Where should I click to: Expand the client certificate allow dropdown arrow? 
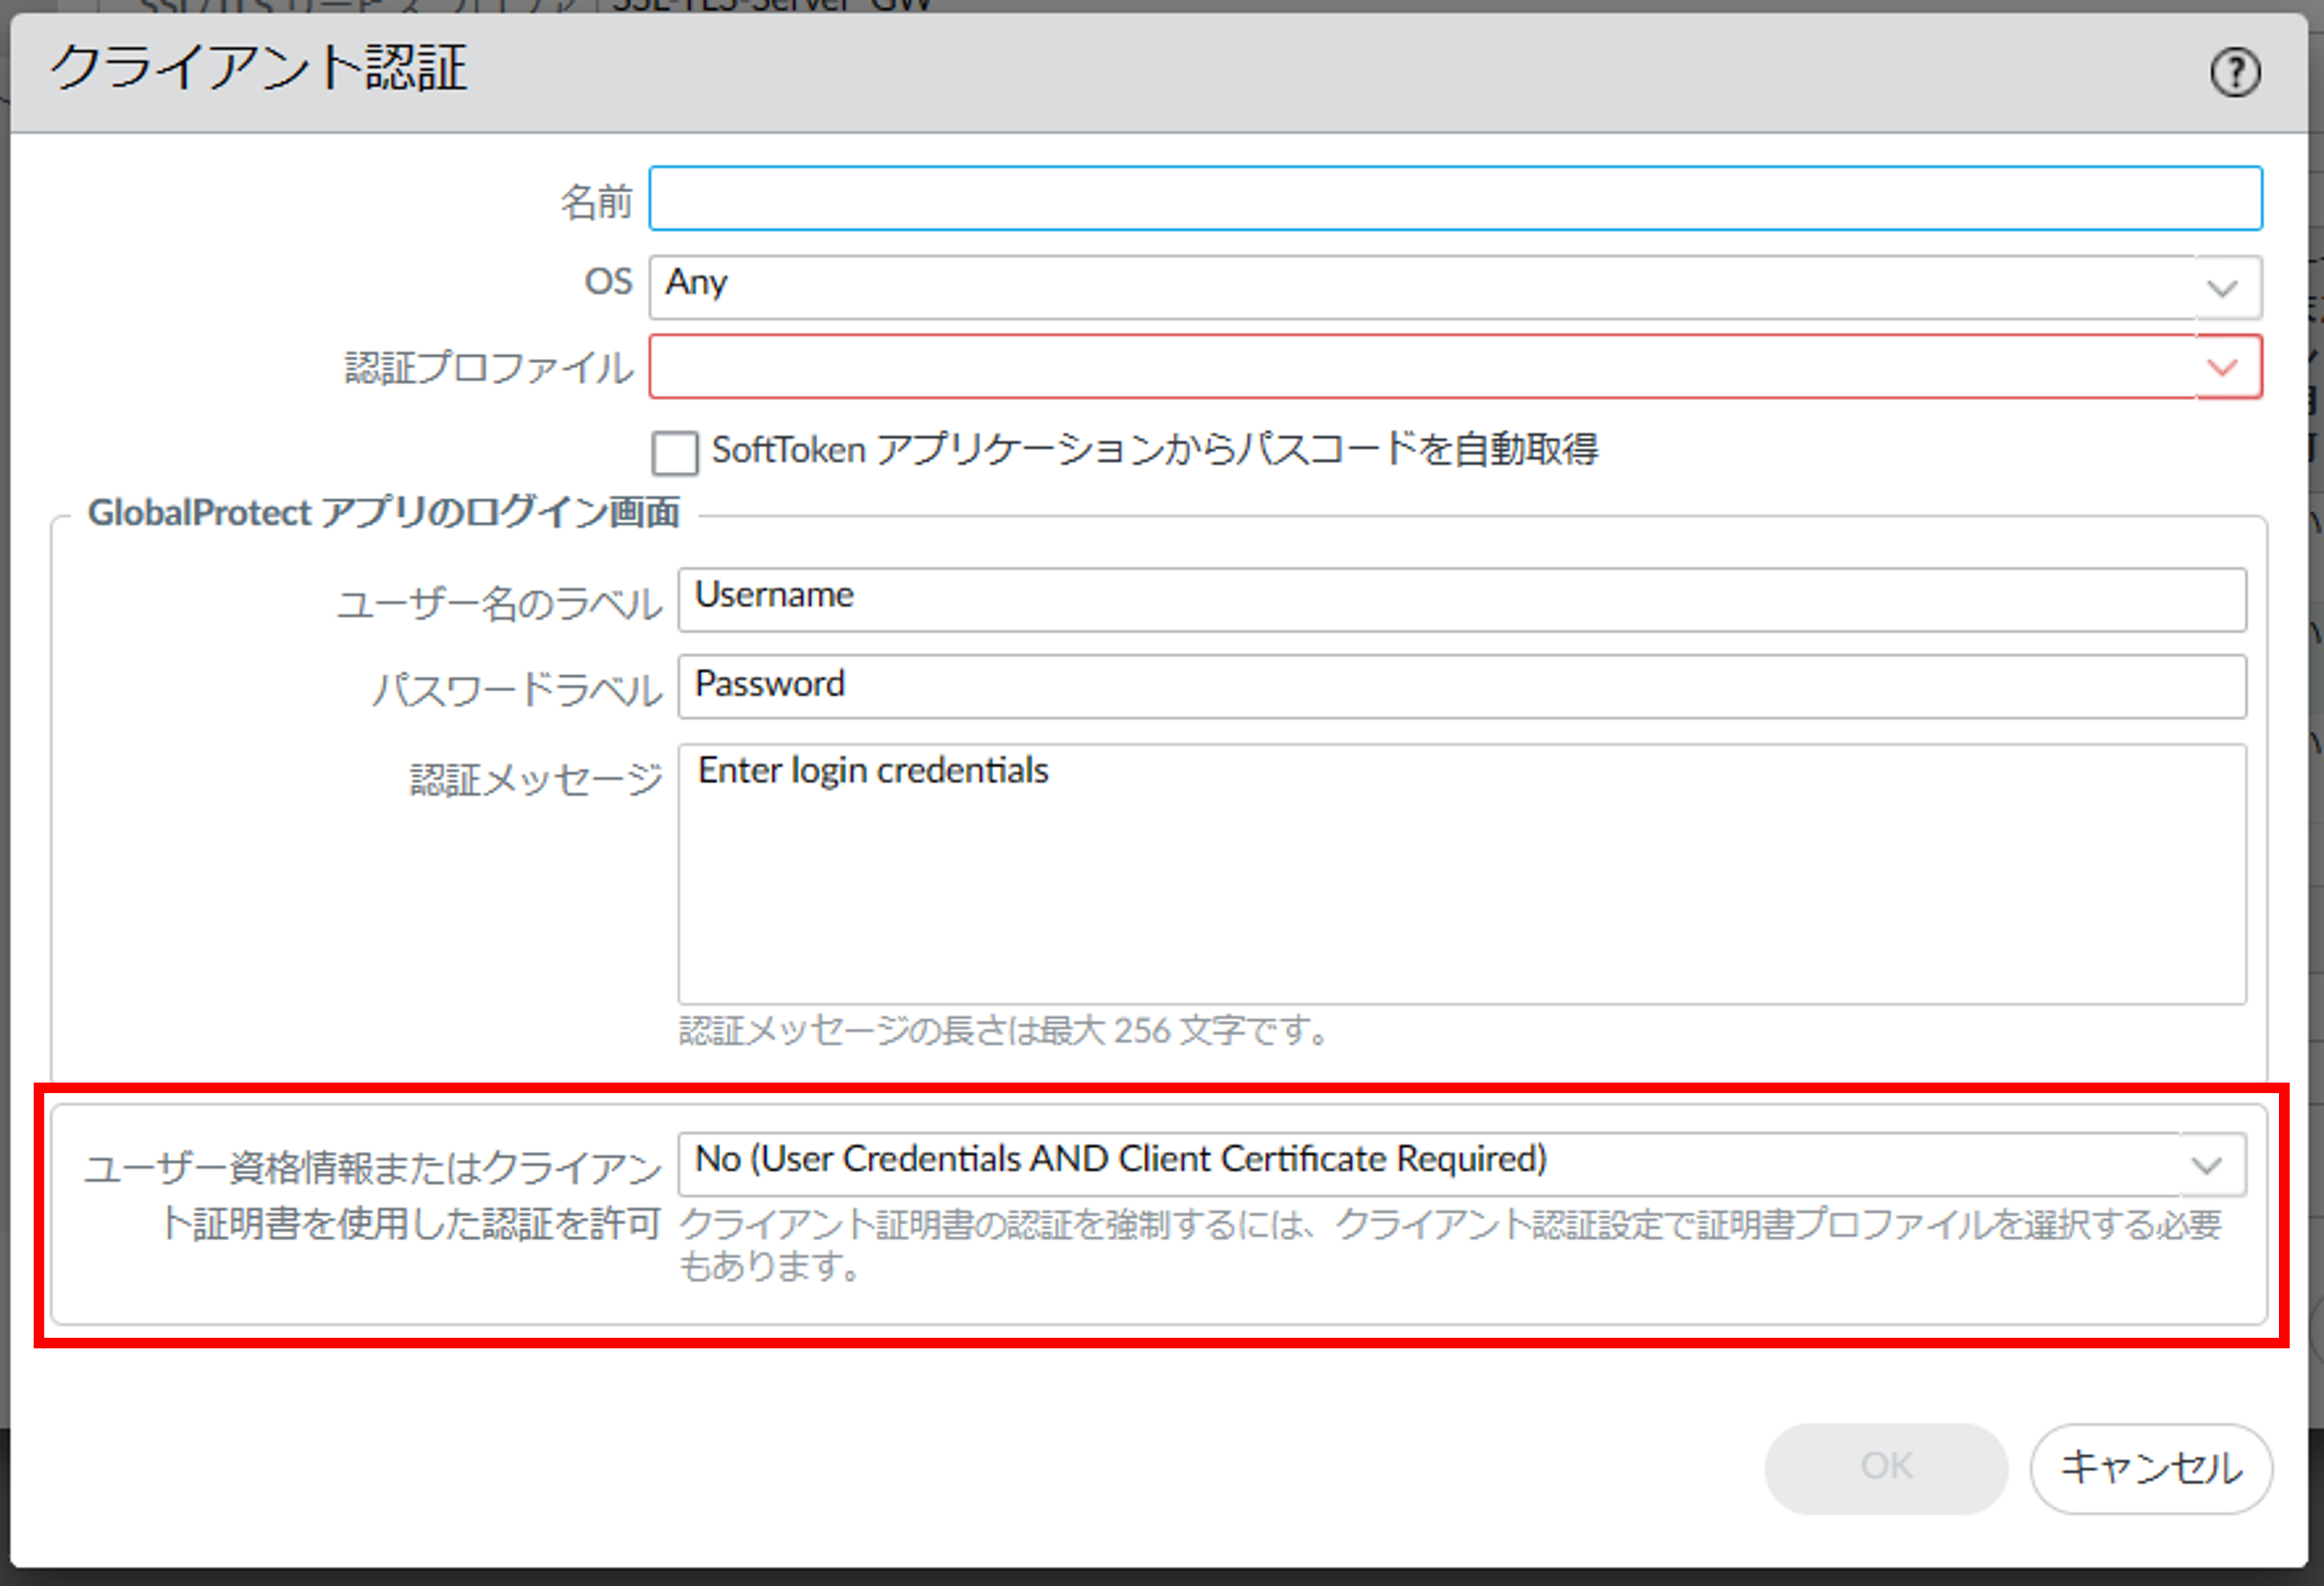(2206, 1165)
